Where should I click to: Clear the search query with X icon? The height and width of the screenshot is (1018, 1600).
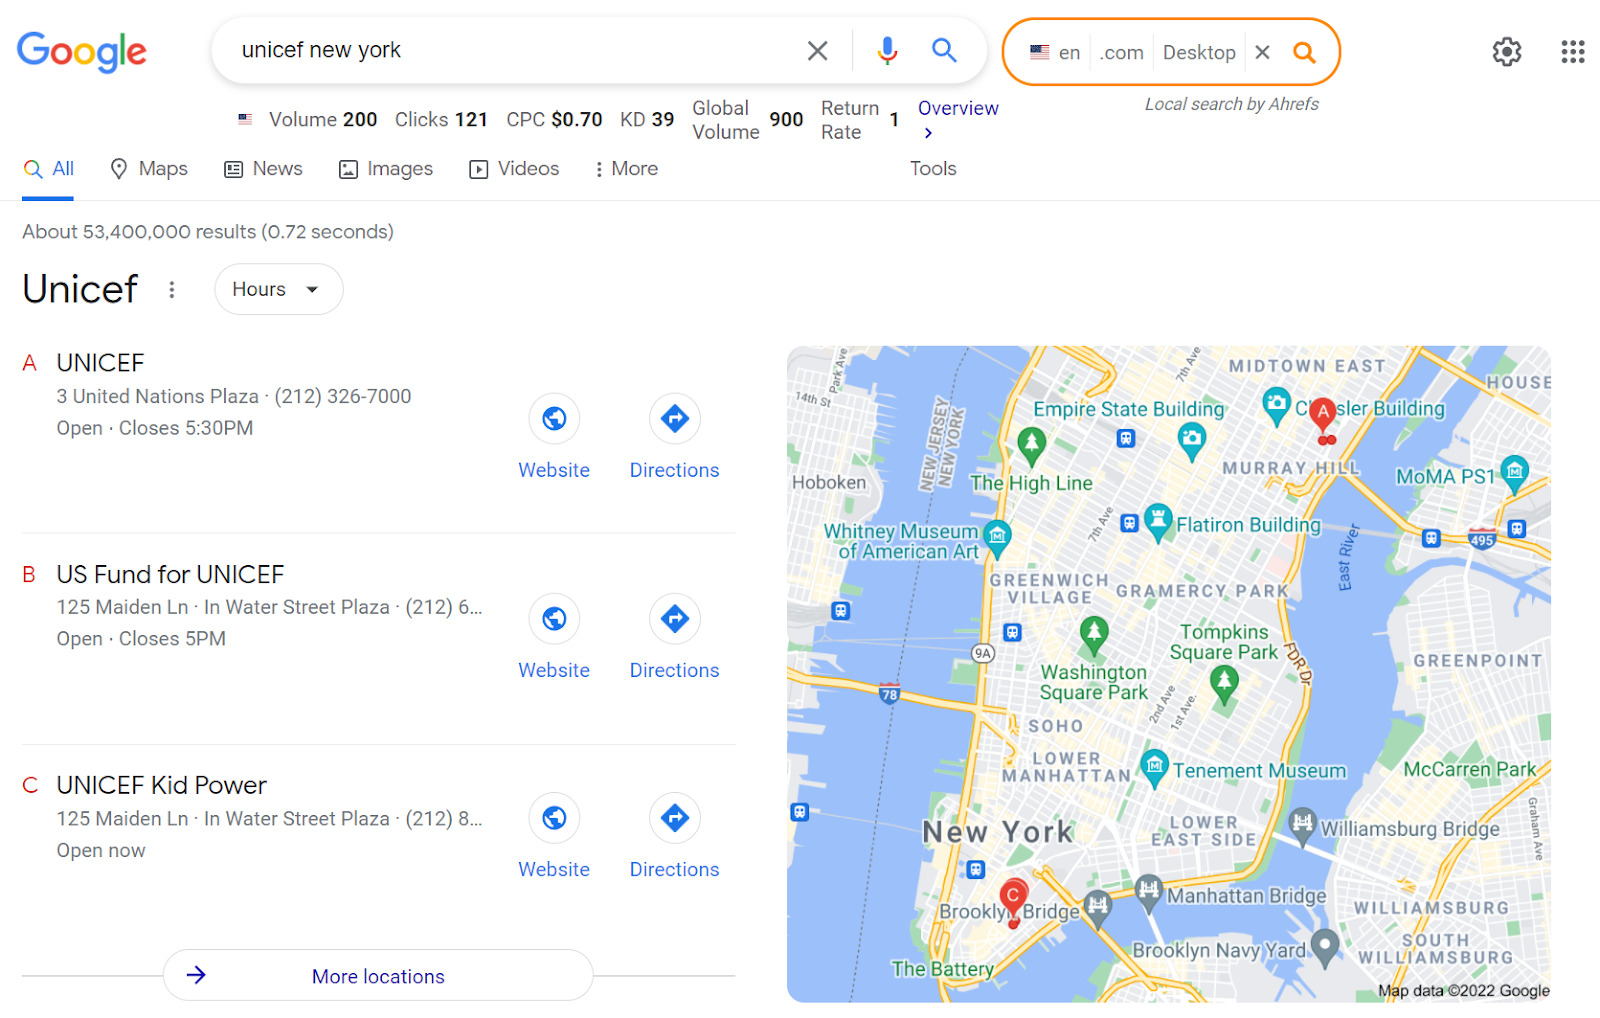click(817, 51)
